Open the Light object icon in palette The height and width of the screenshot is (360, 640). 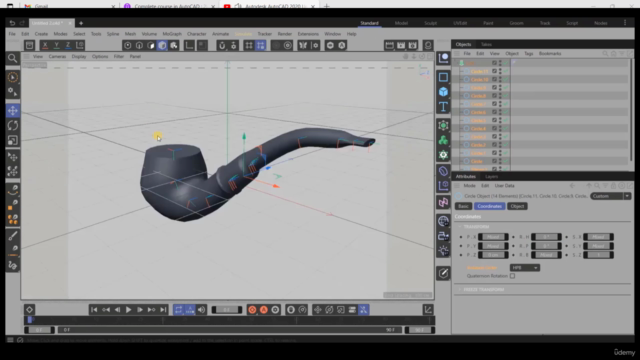443,251
